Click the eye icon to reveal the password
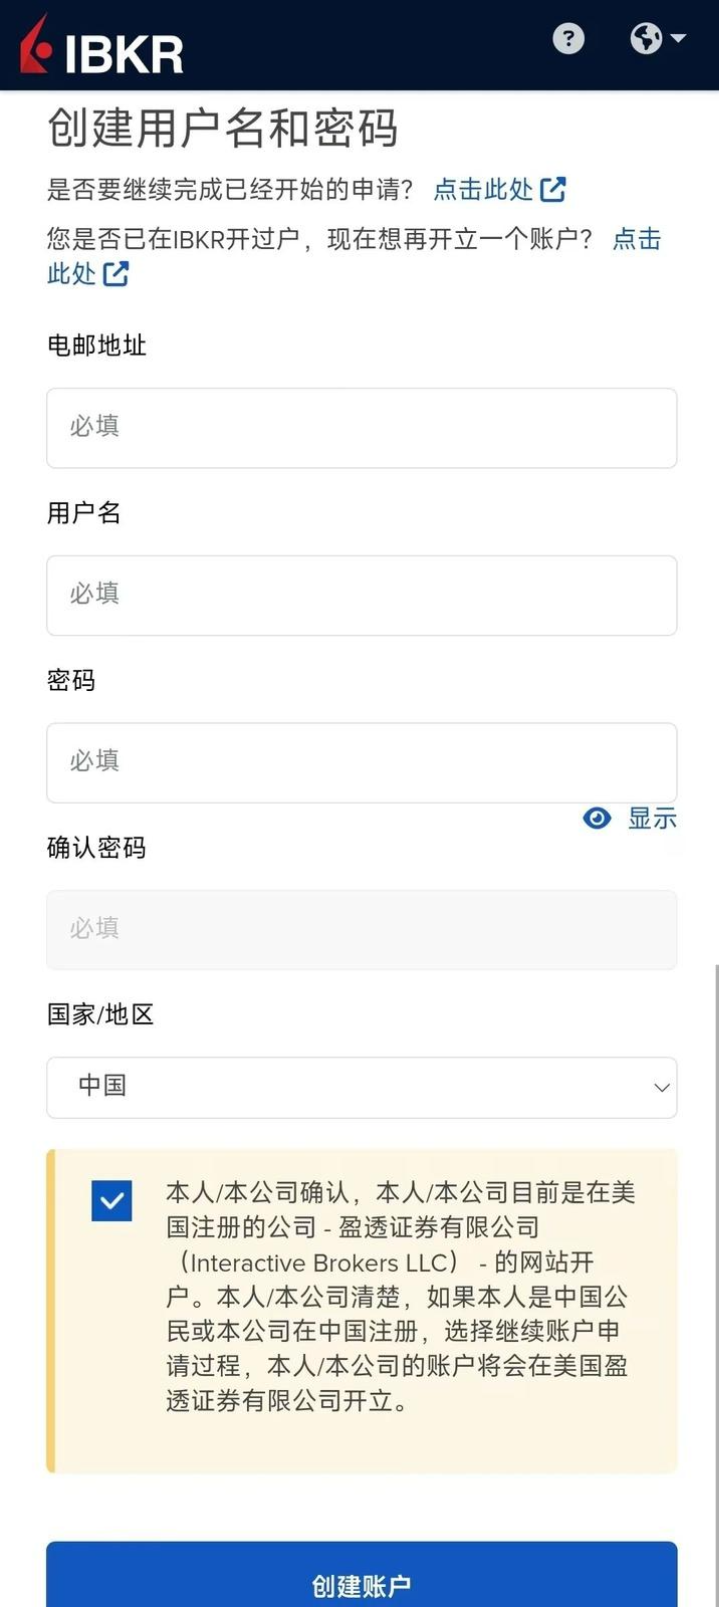Image resolution: width=719 pixels, height=1607 pixels. [x=597, y=818]
